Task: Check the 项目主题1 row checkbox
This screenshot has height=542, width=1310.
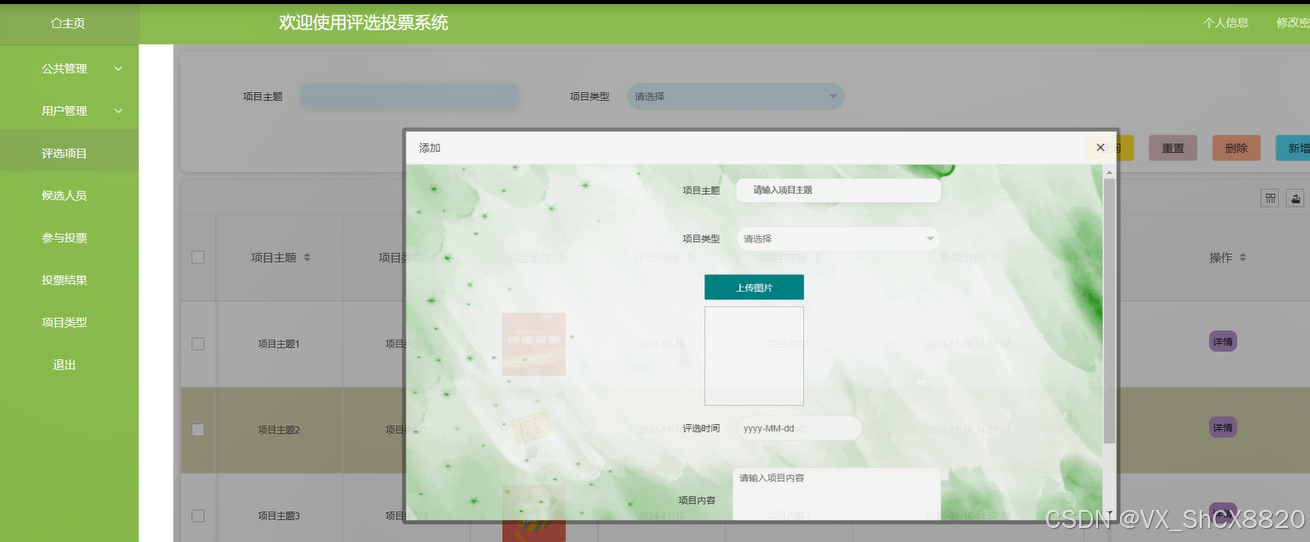Action: 198,344
